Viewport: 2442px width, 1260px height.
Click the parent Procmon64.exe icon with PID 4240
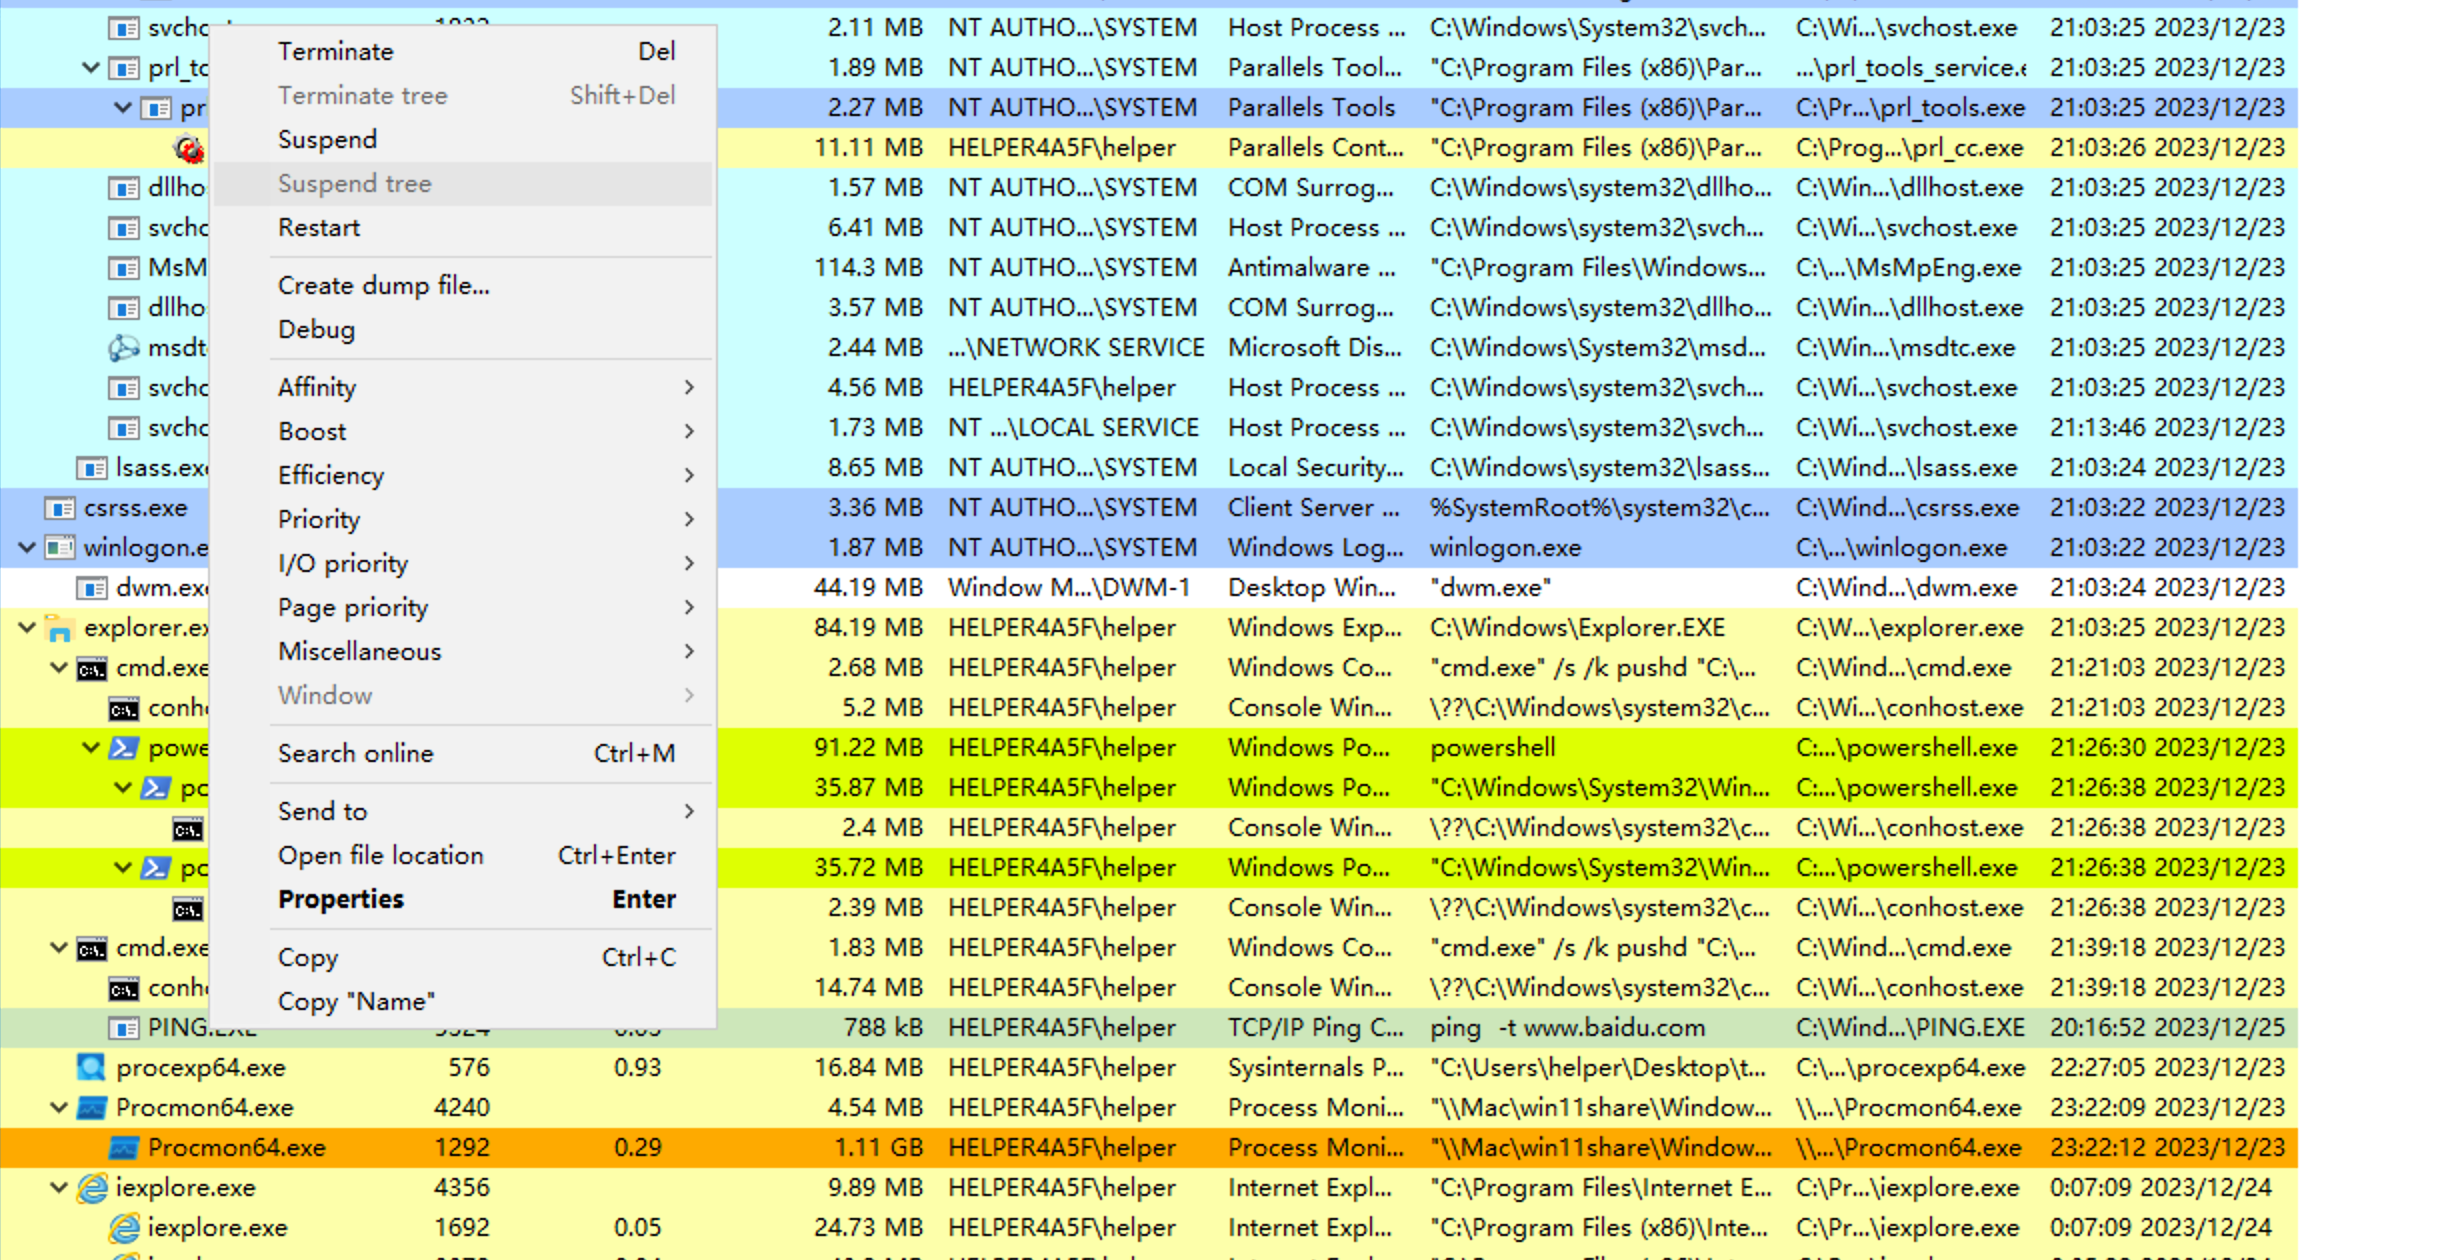tap(92, 1107)
